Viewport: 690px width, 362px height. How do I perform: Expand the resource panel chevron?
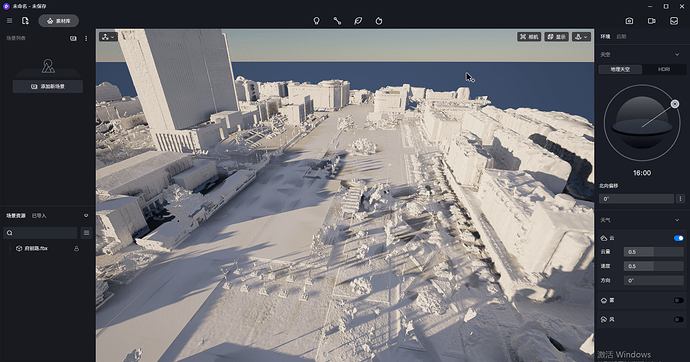(x=86, y=216)
